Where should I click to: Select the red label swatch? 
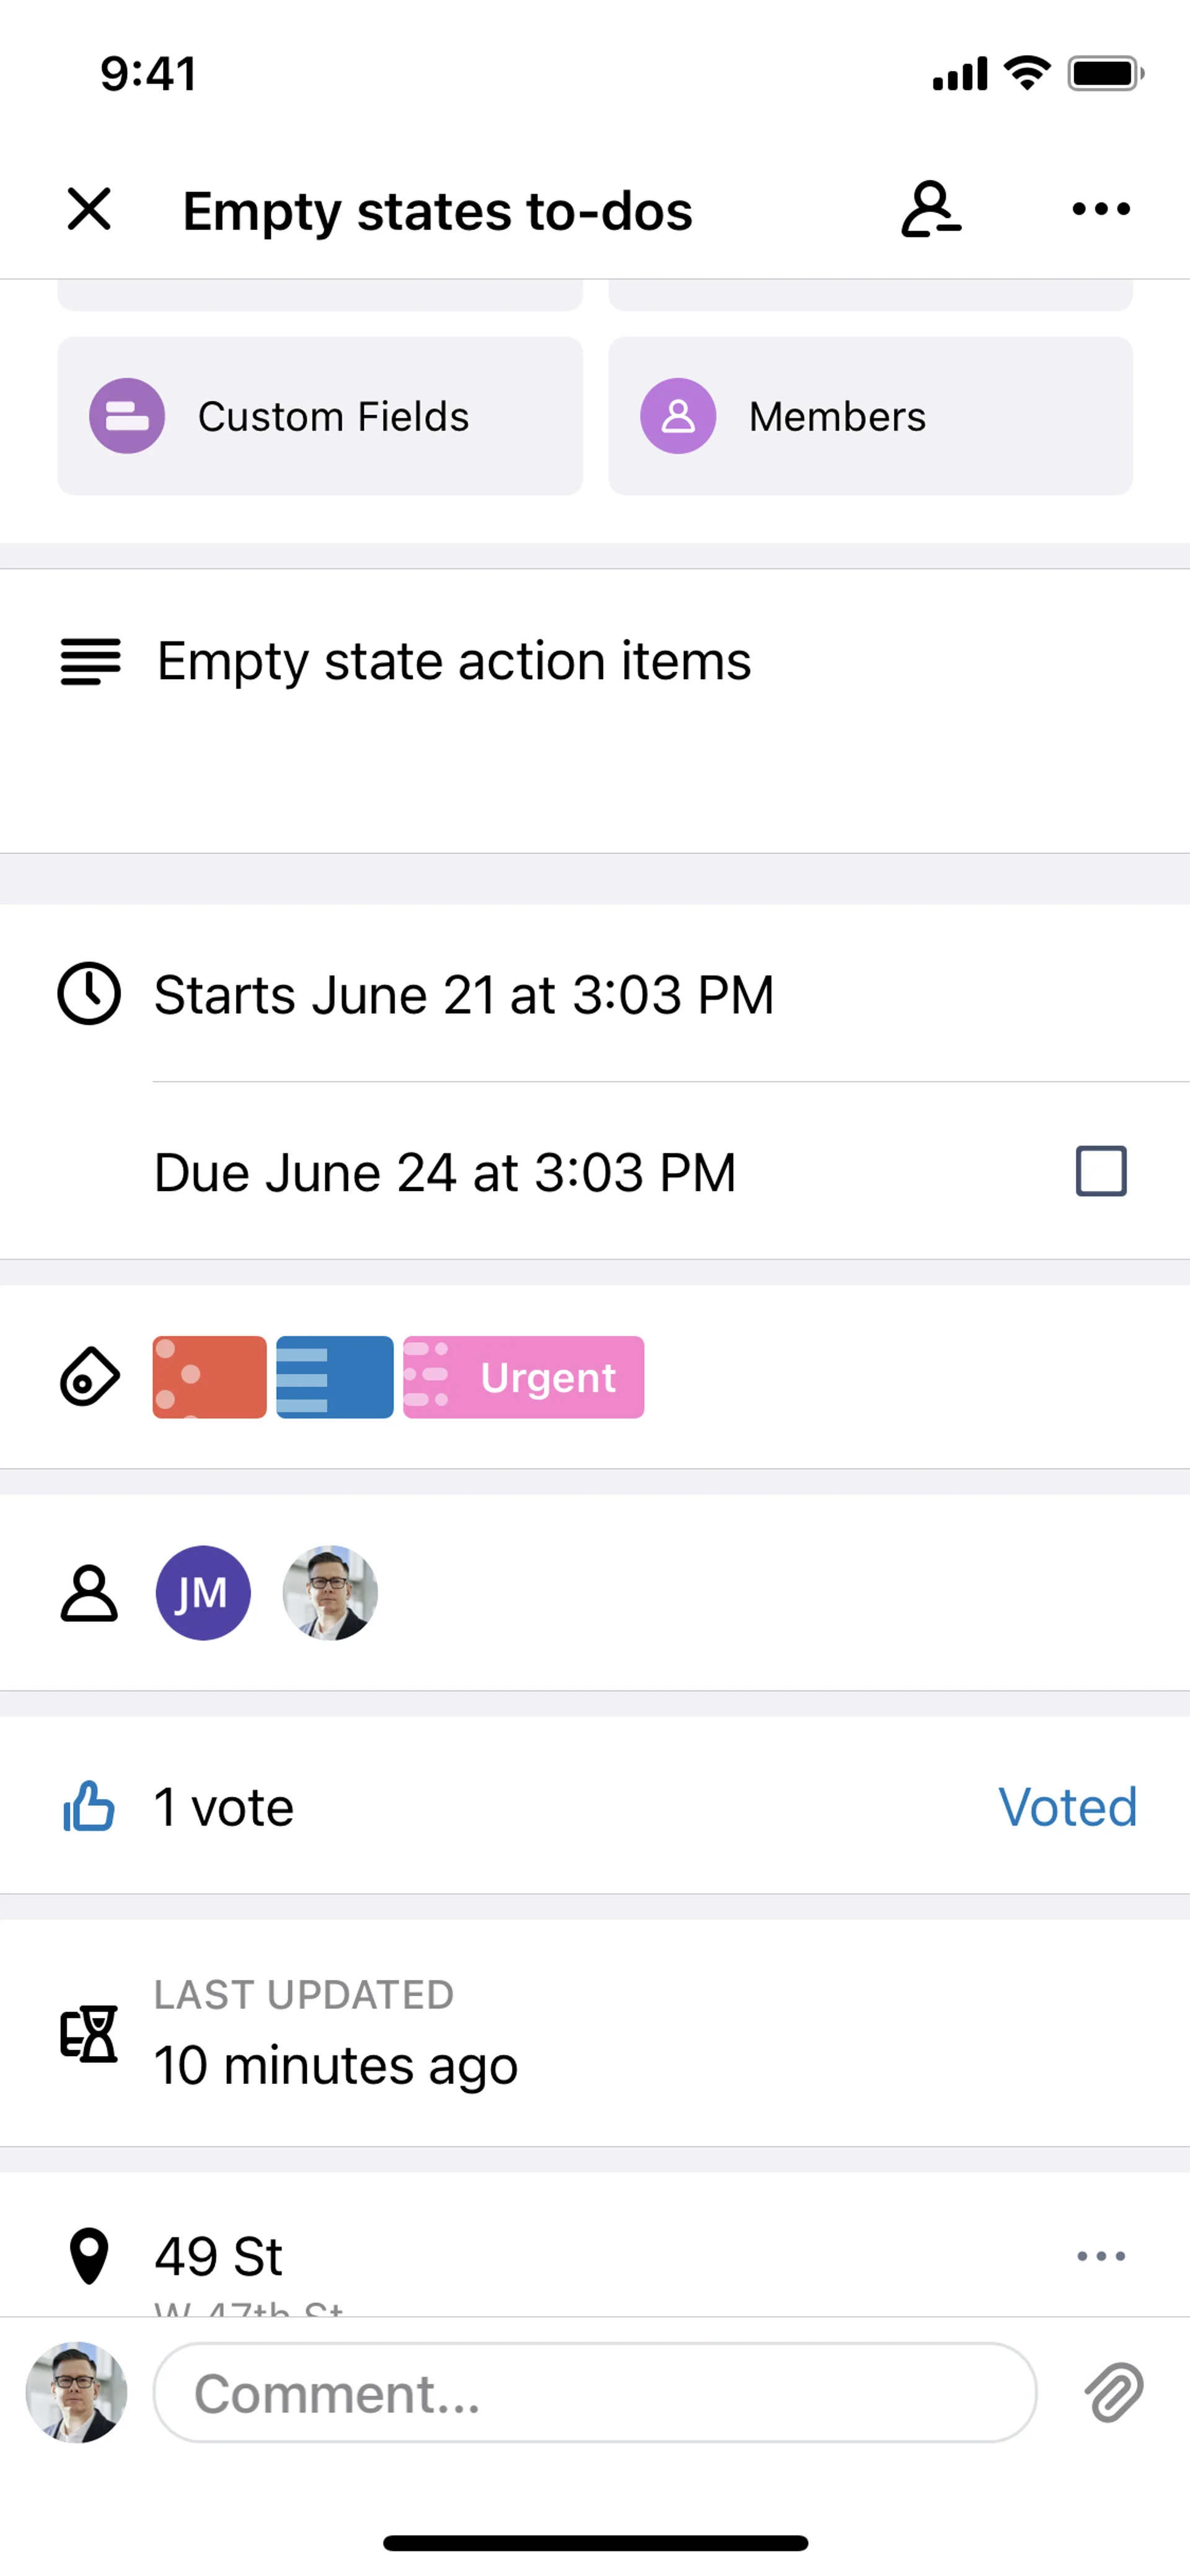(209, 1377)
